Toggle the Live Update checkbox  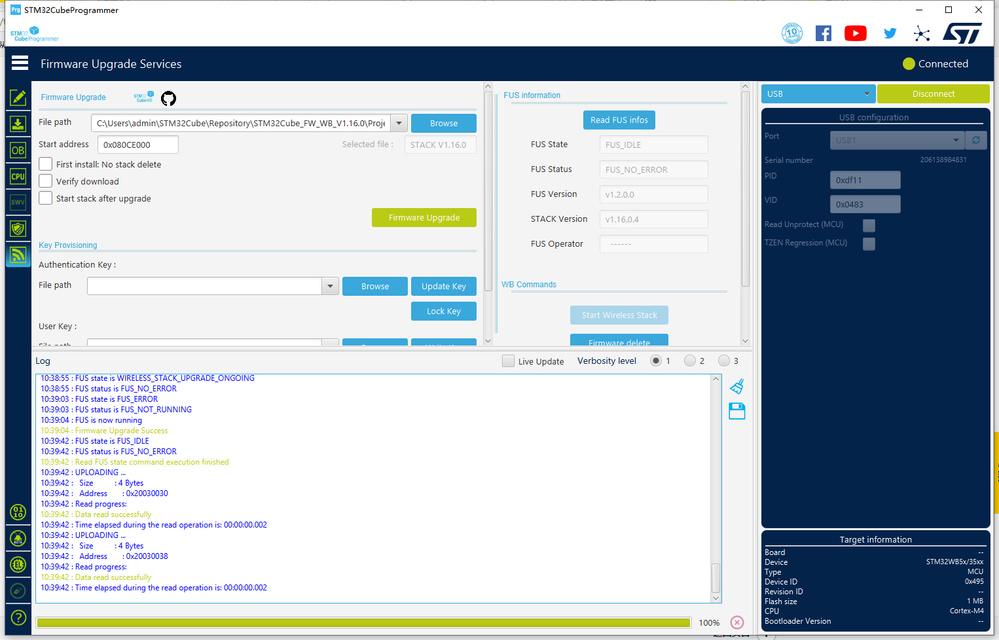coord(508,361)
